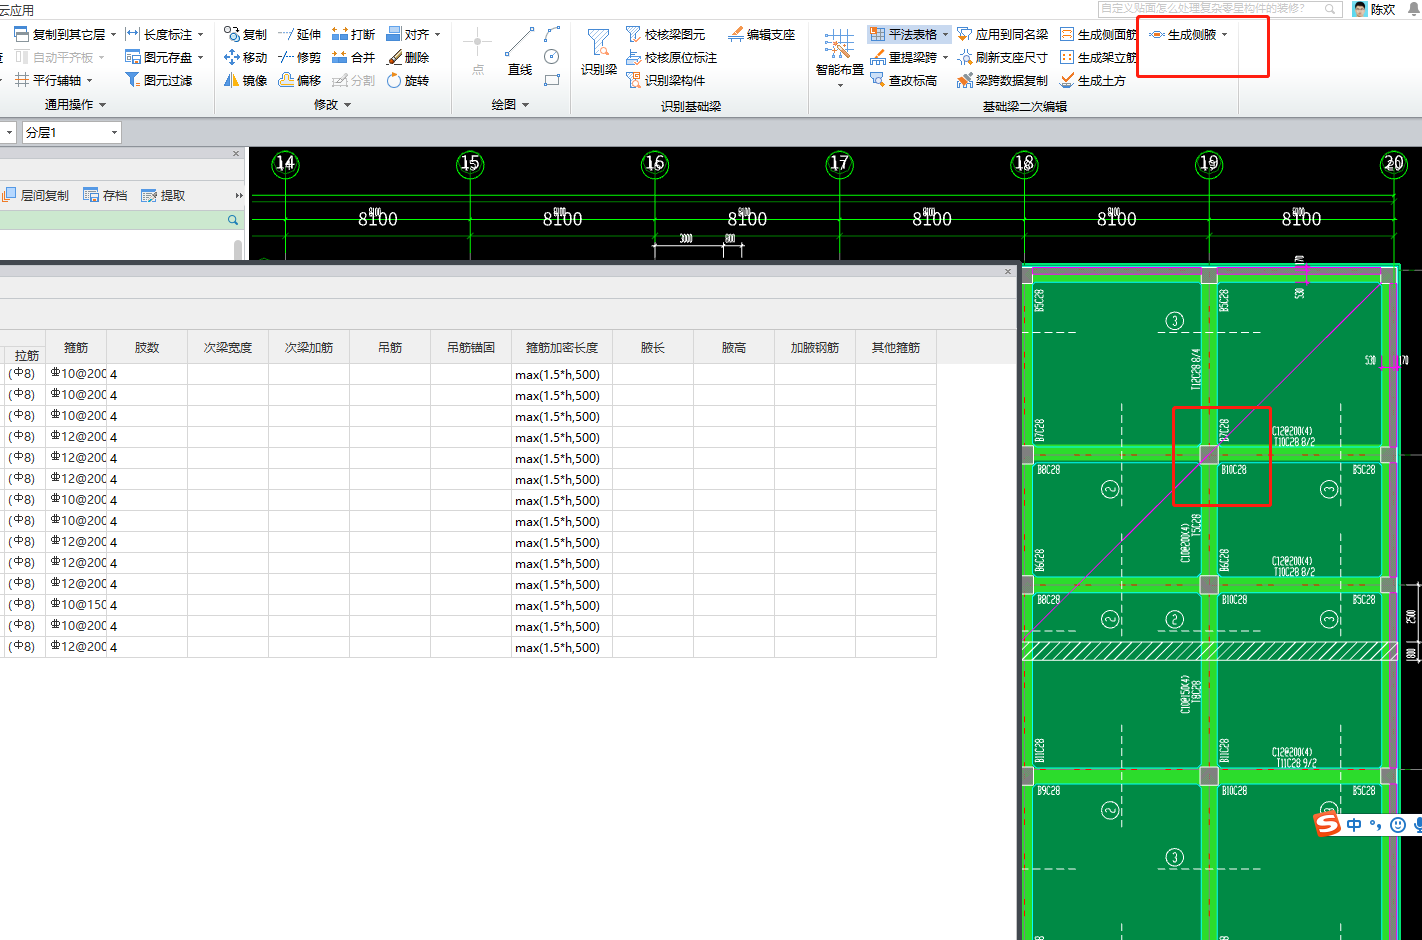Open the 分层1 layer combo box
The width and height of the screenshot is (1422, 940).
[x=72, y=132]
